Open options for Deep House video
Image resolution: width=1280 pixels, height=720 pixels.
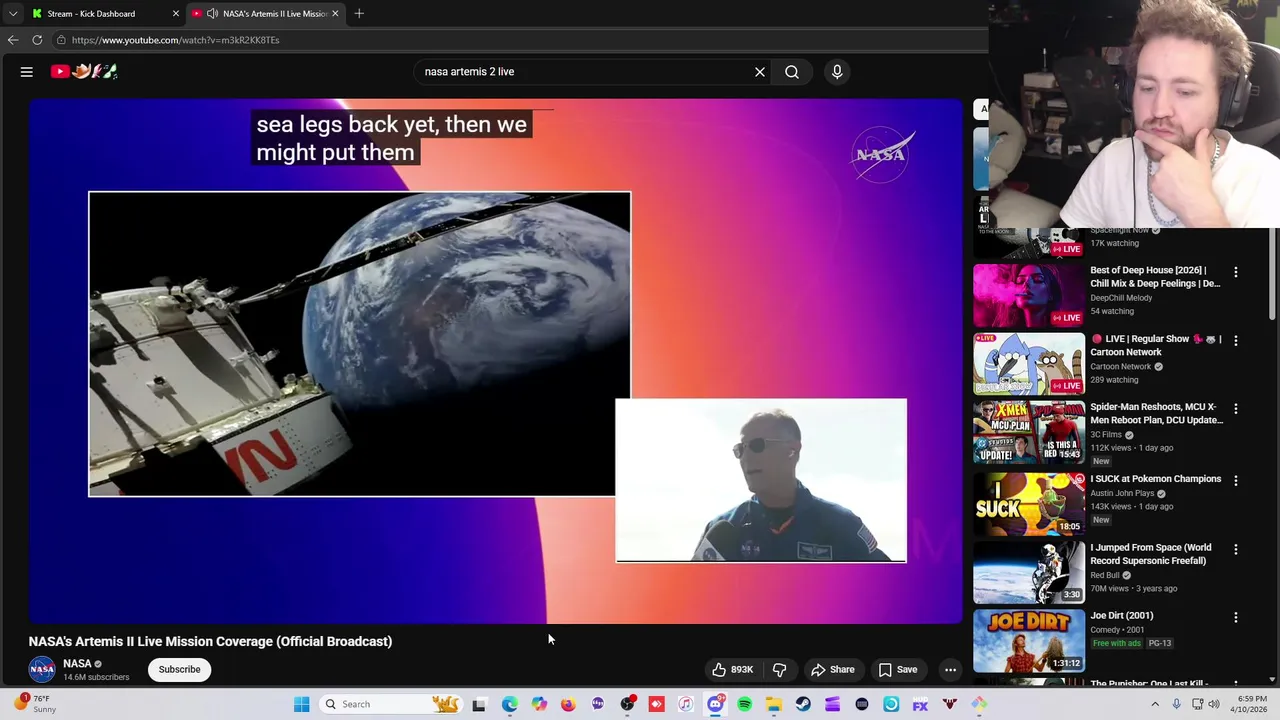(x=1236, y=272)
